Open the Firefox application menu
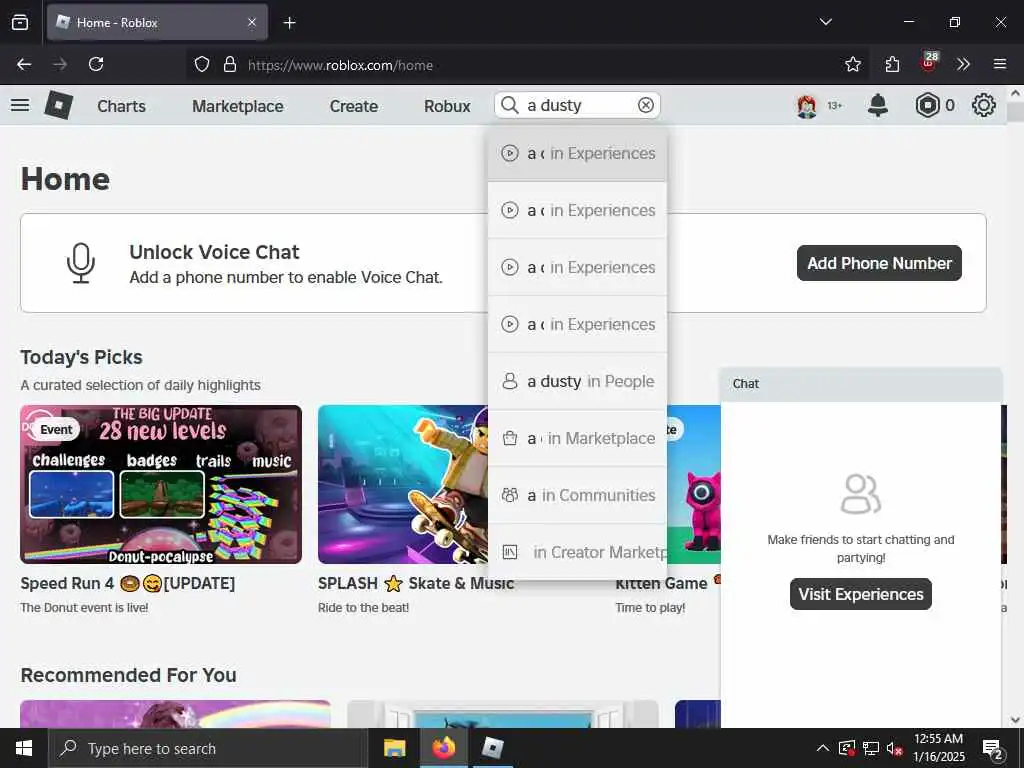 (x=1000, y=64)
